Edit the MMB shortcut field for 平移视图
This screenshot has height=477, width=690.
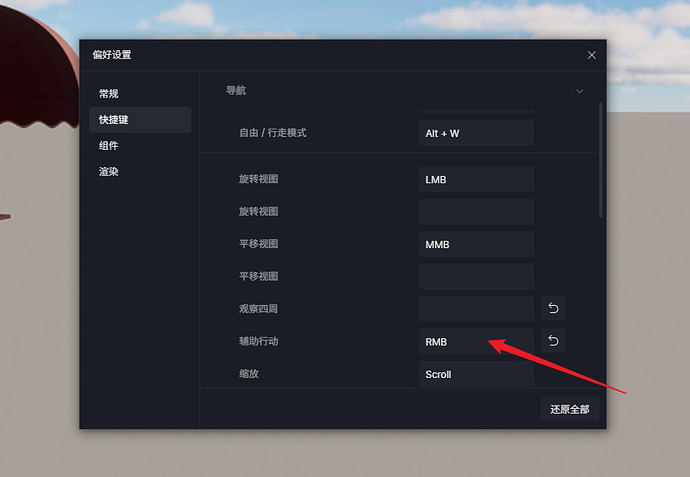(x=477, y=244)
